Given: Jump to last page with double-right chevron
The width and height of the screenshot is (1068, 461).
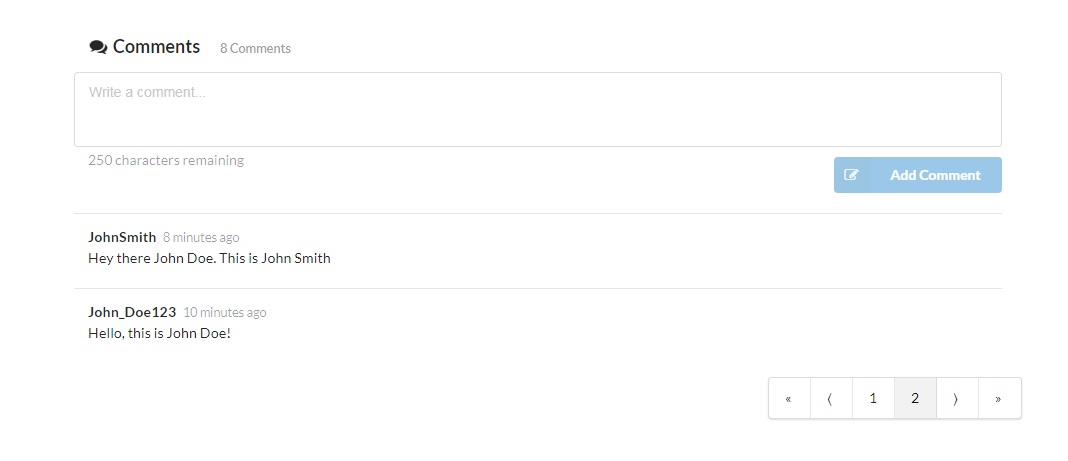Looking at the screenshot, I should point(999,398).
